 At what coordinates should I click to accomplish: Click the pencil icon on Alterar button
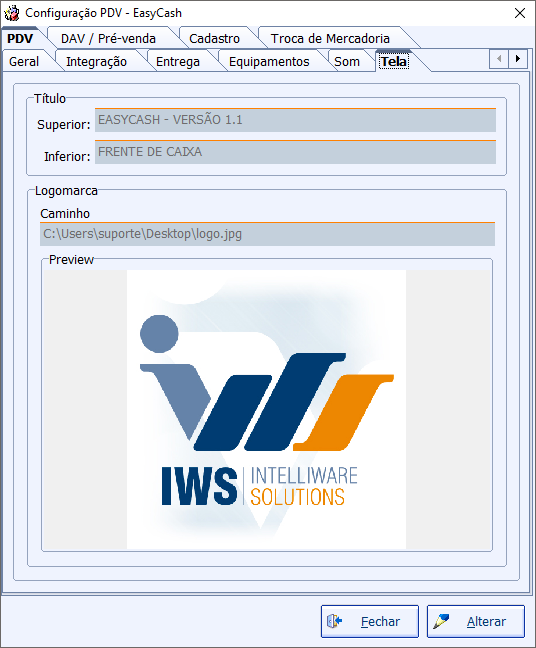[441, 621]
